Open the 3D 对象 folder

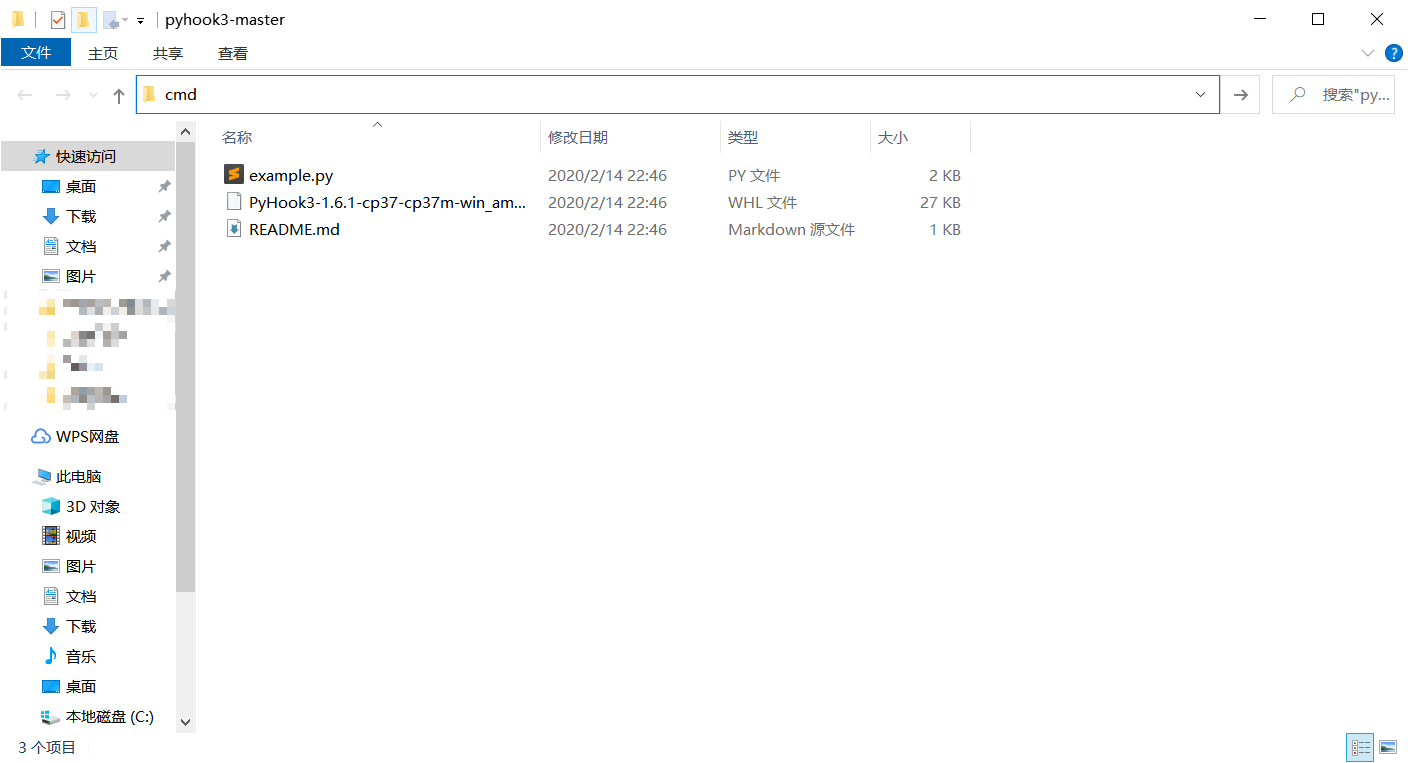coord(93,507)
